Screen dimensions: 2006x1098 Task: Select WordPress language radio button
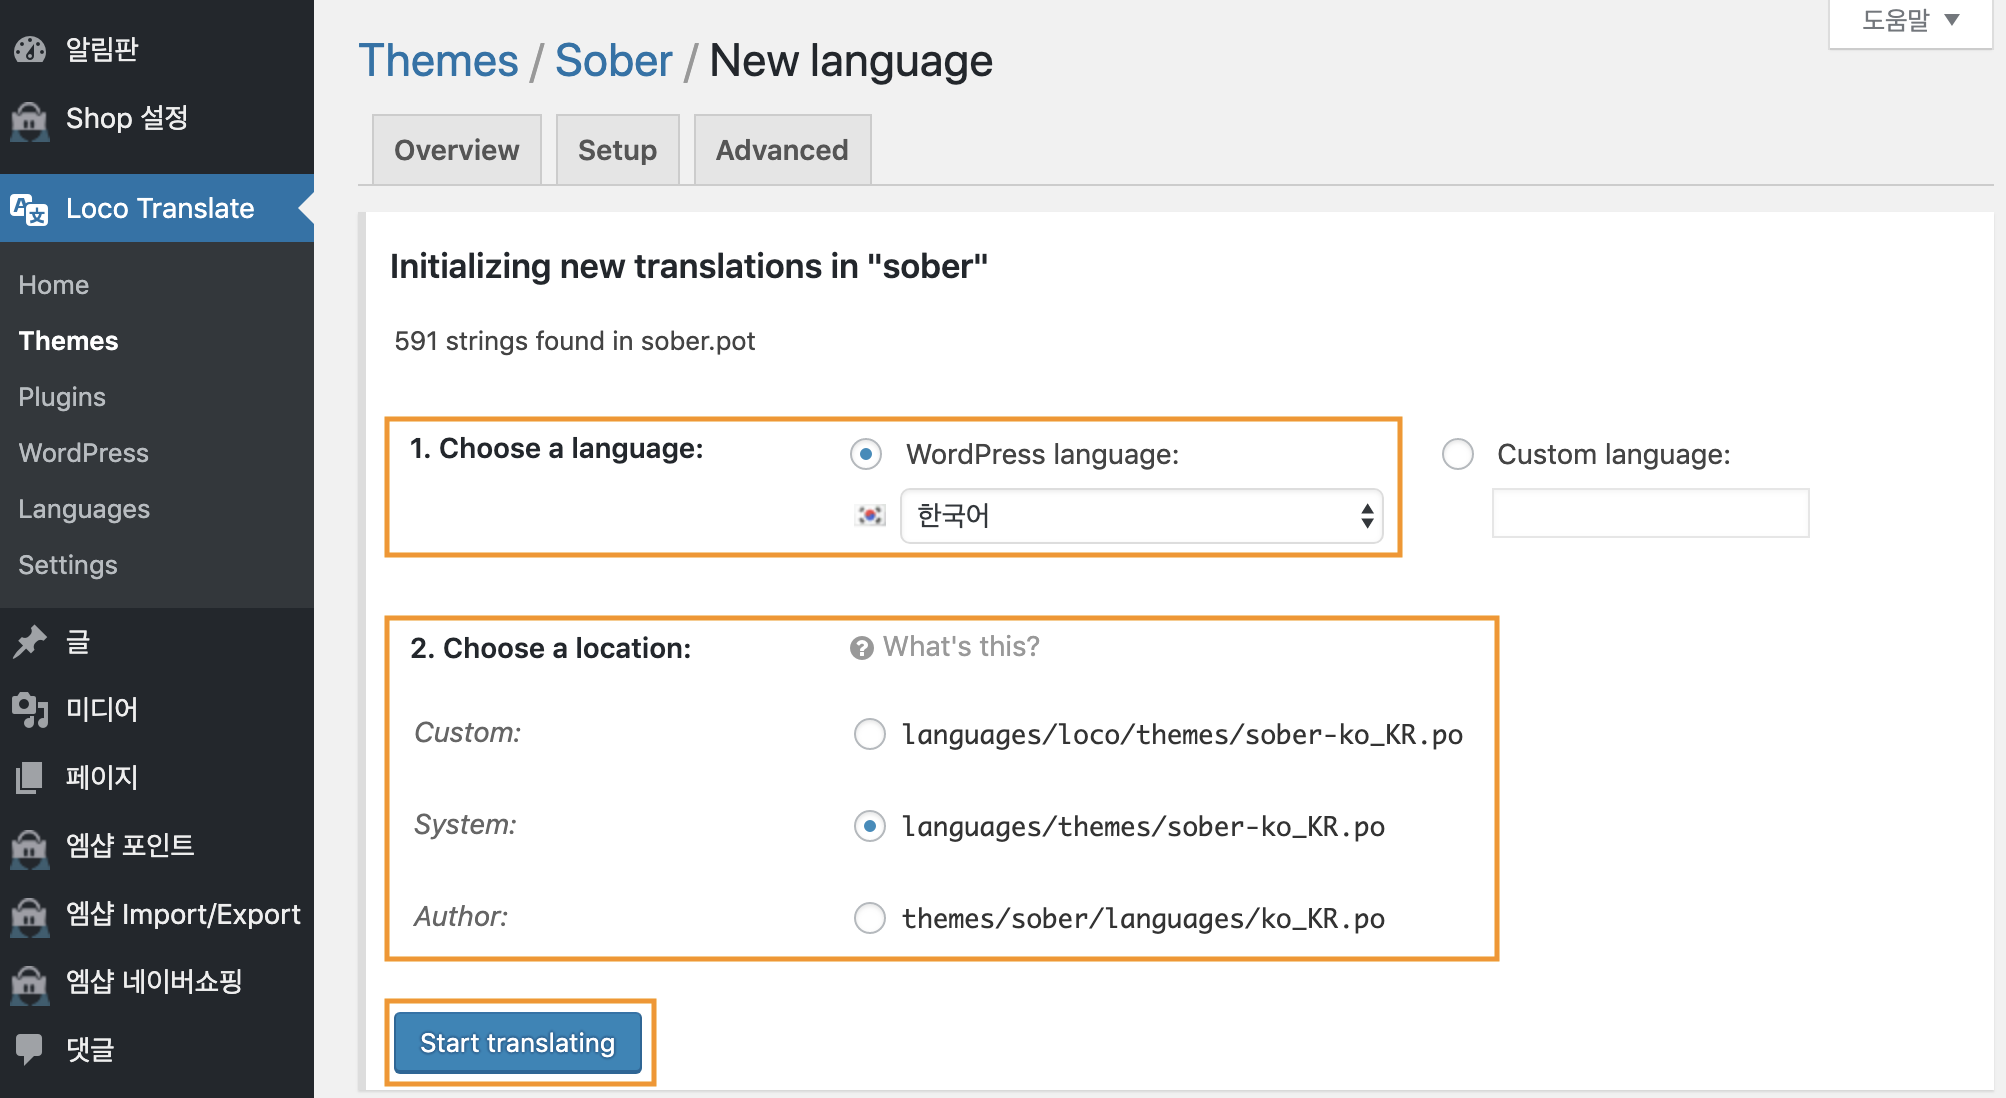coord(866,454)
